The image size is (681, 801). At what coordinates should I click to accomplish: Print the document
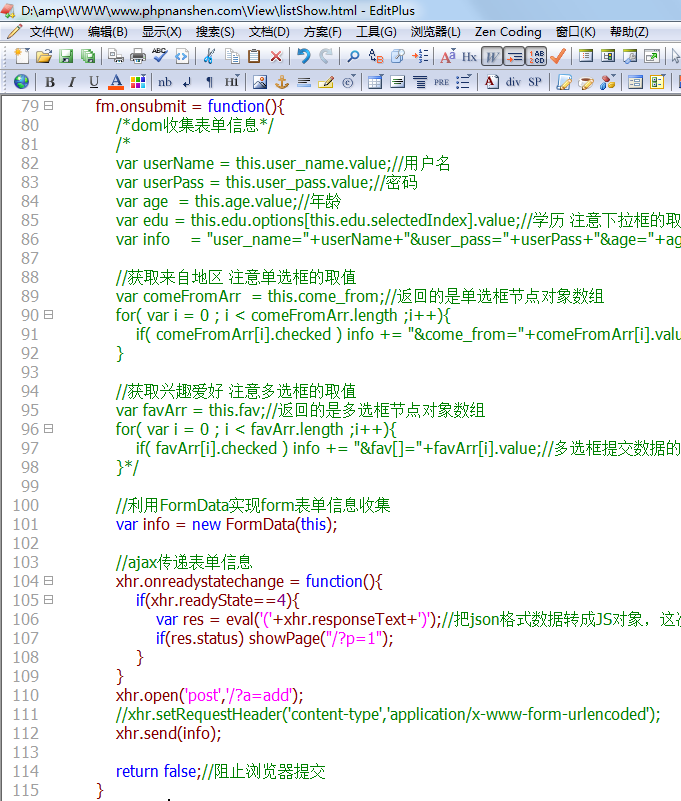coord(137,56)
